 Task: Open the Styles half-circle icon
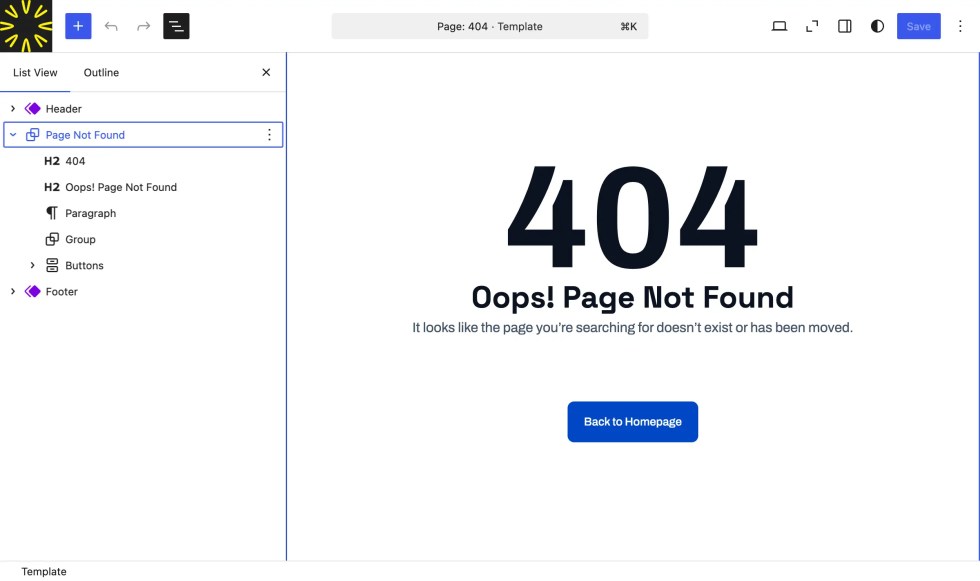tap(878, 26)
